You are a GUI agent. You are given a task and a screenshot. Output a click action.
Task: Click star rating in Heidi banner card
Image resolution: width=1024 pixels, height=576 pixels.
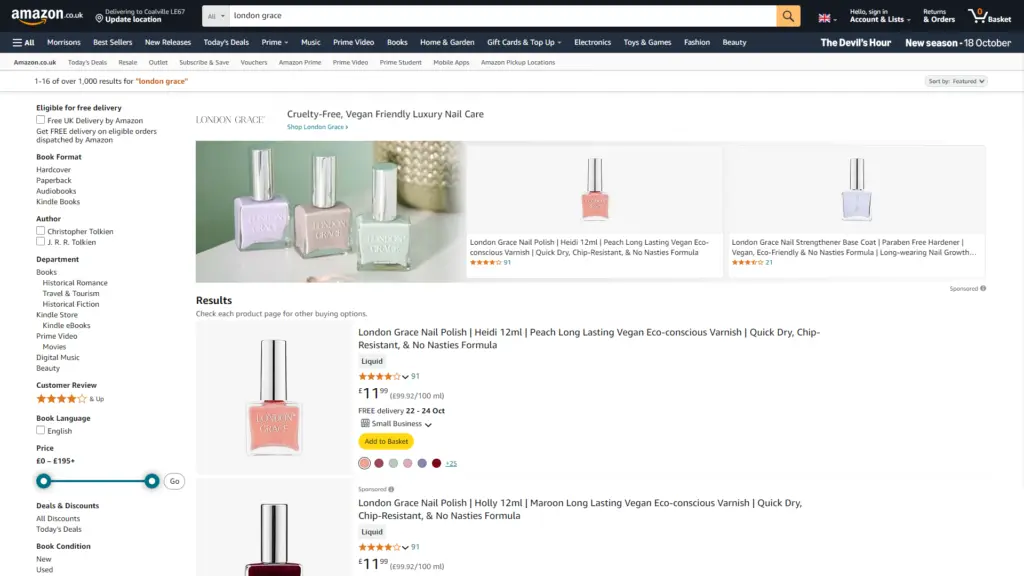[x=485, y=263]
